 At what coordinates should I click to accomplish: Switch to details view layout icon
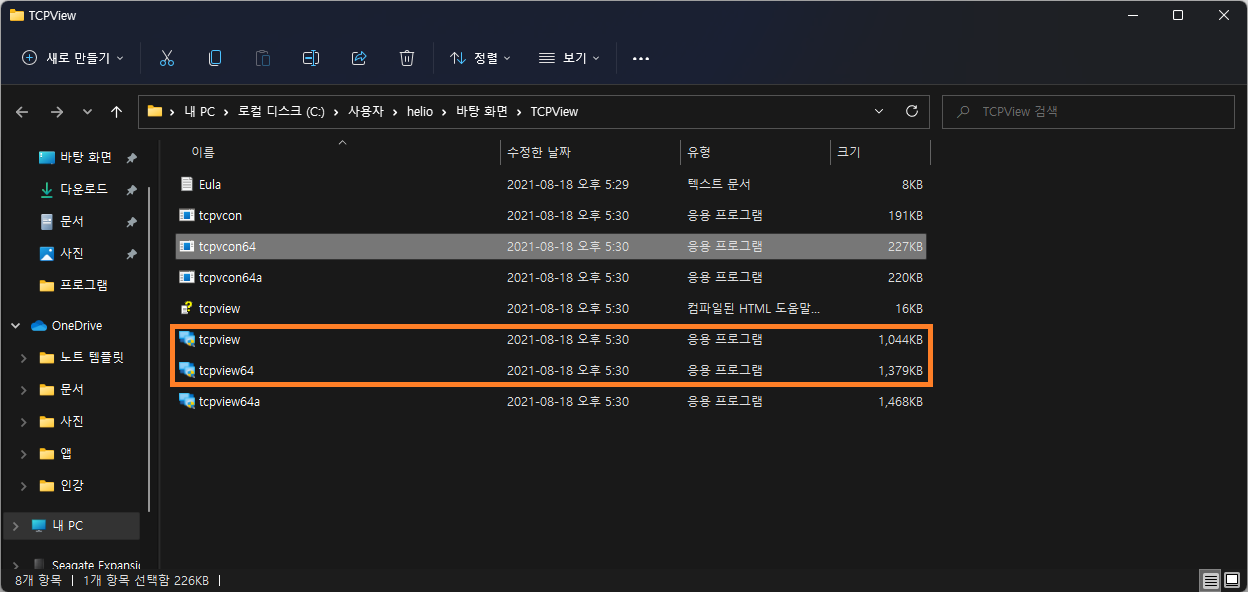click(x=1210, y=580)
